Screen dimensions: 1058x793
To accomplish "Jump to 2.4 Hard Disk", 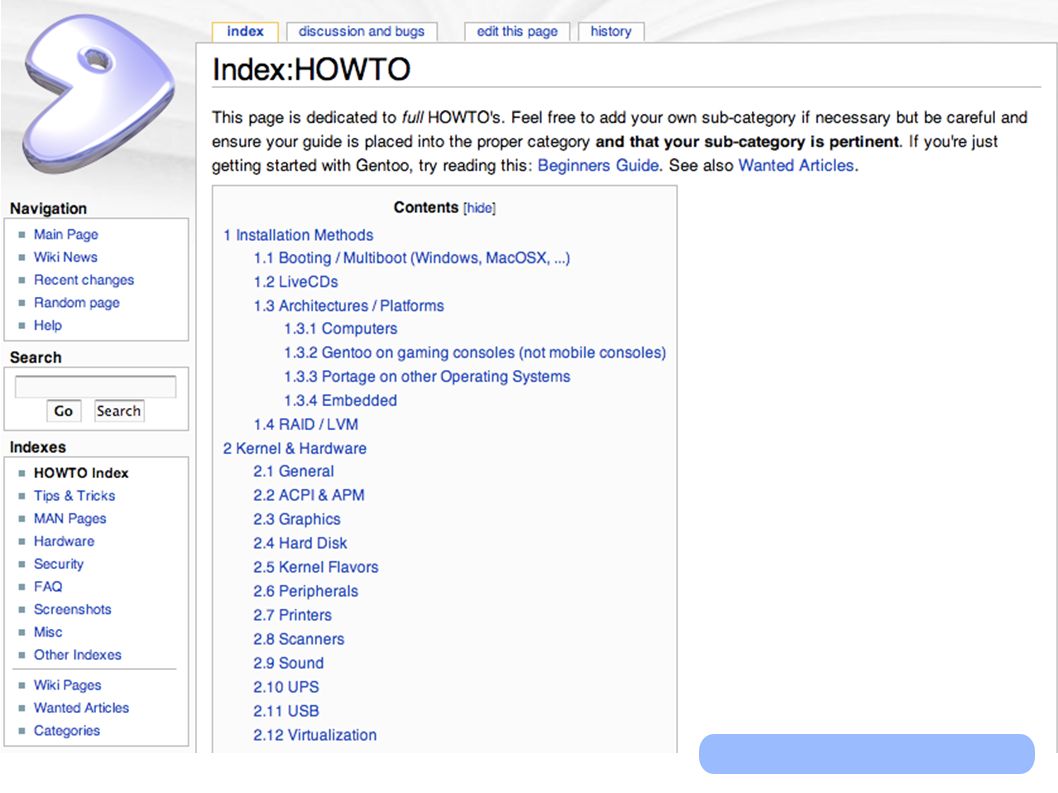I will 300,543.
